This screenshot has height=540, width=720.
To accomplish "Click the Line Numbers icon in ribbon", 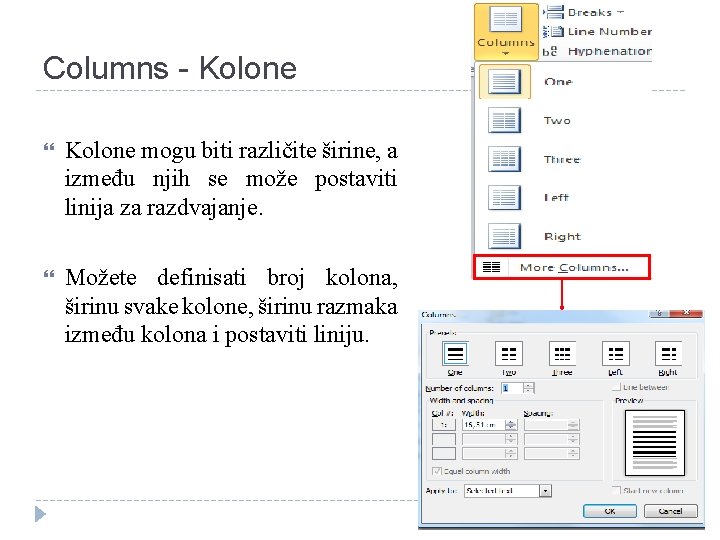I will coord(553,32).
